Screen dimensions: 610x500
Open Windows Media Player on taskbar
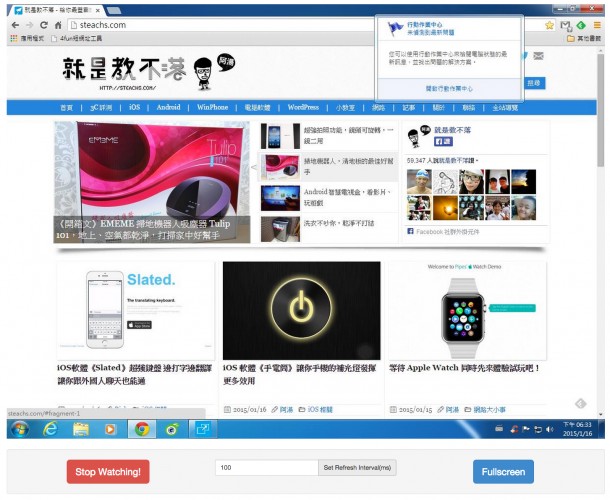tap(110, 429)
